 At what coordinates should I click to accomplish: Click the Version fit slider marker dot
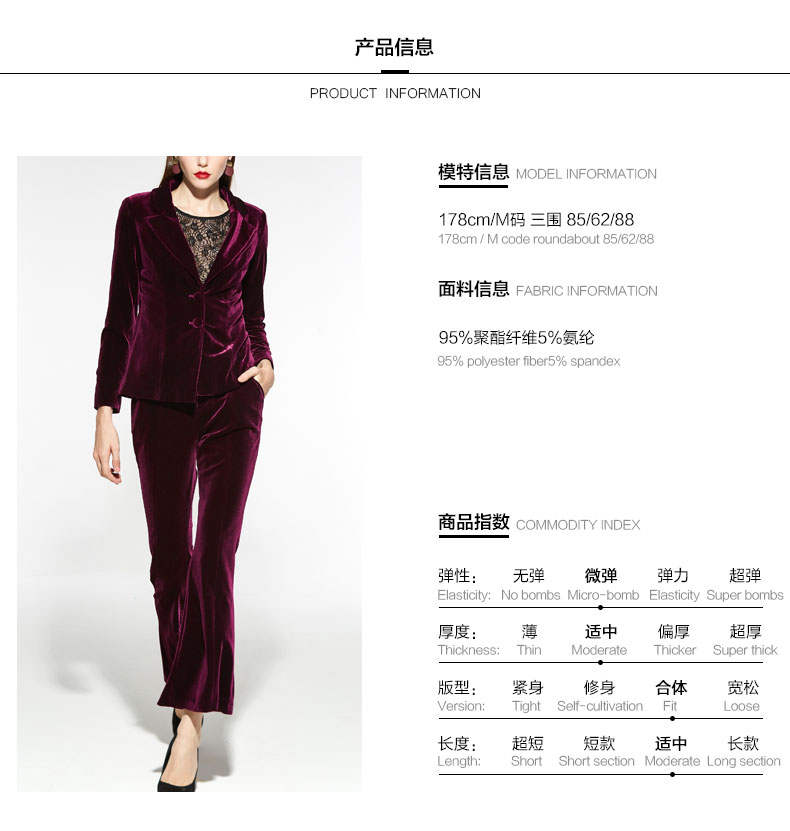point(672,719)
